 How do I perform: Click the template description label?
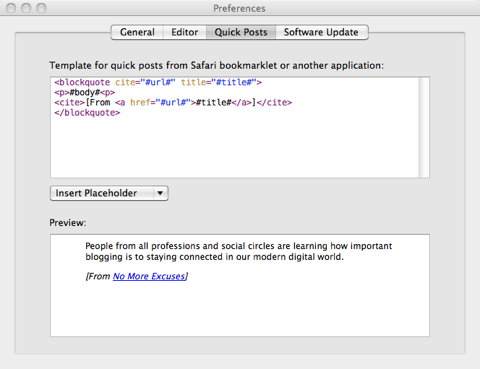coord(217,65)
